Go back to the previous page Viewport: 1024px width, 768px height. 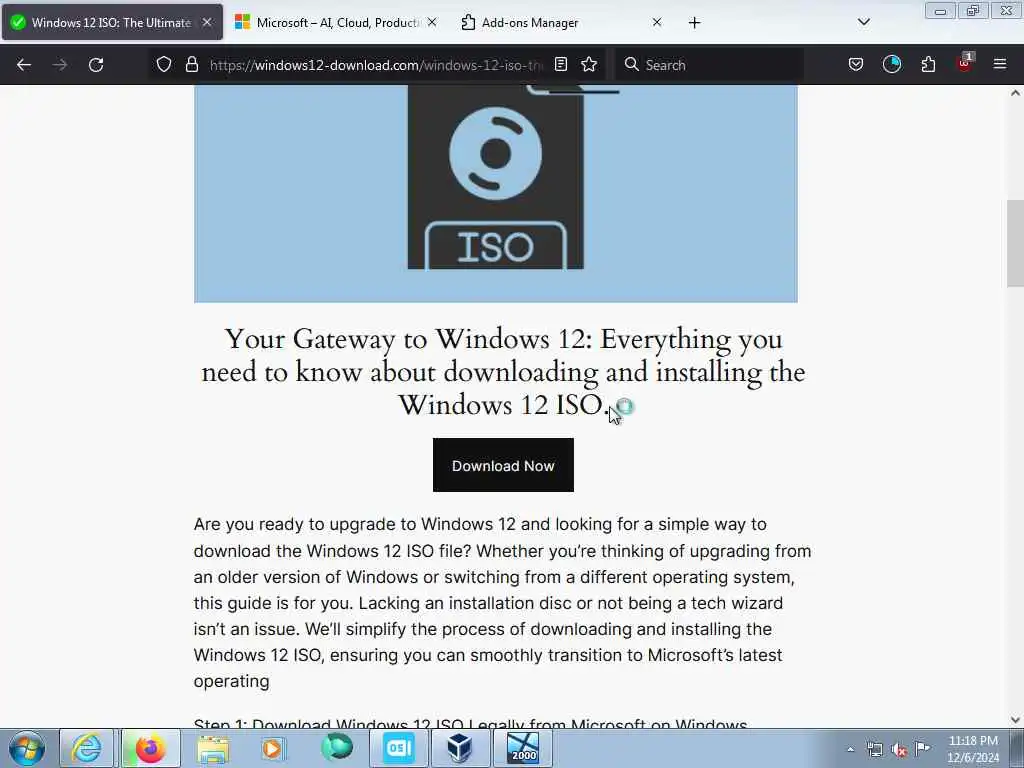[24, 65]
